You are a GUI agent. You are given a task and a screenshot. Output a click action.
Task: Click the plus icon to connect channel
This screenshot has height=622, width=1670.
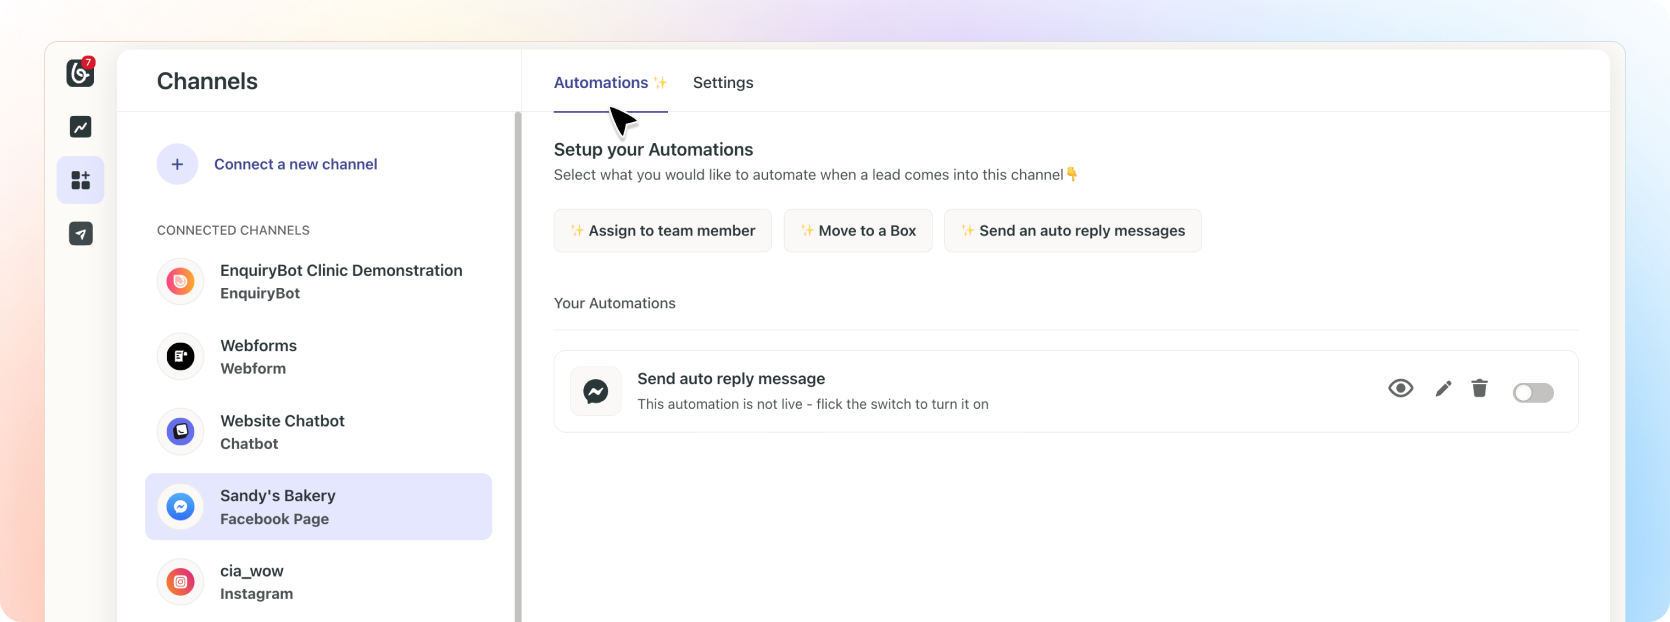click(x=177, y=164)
